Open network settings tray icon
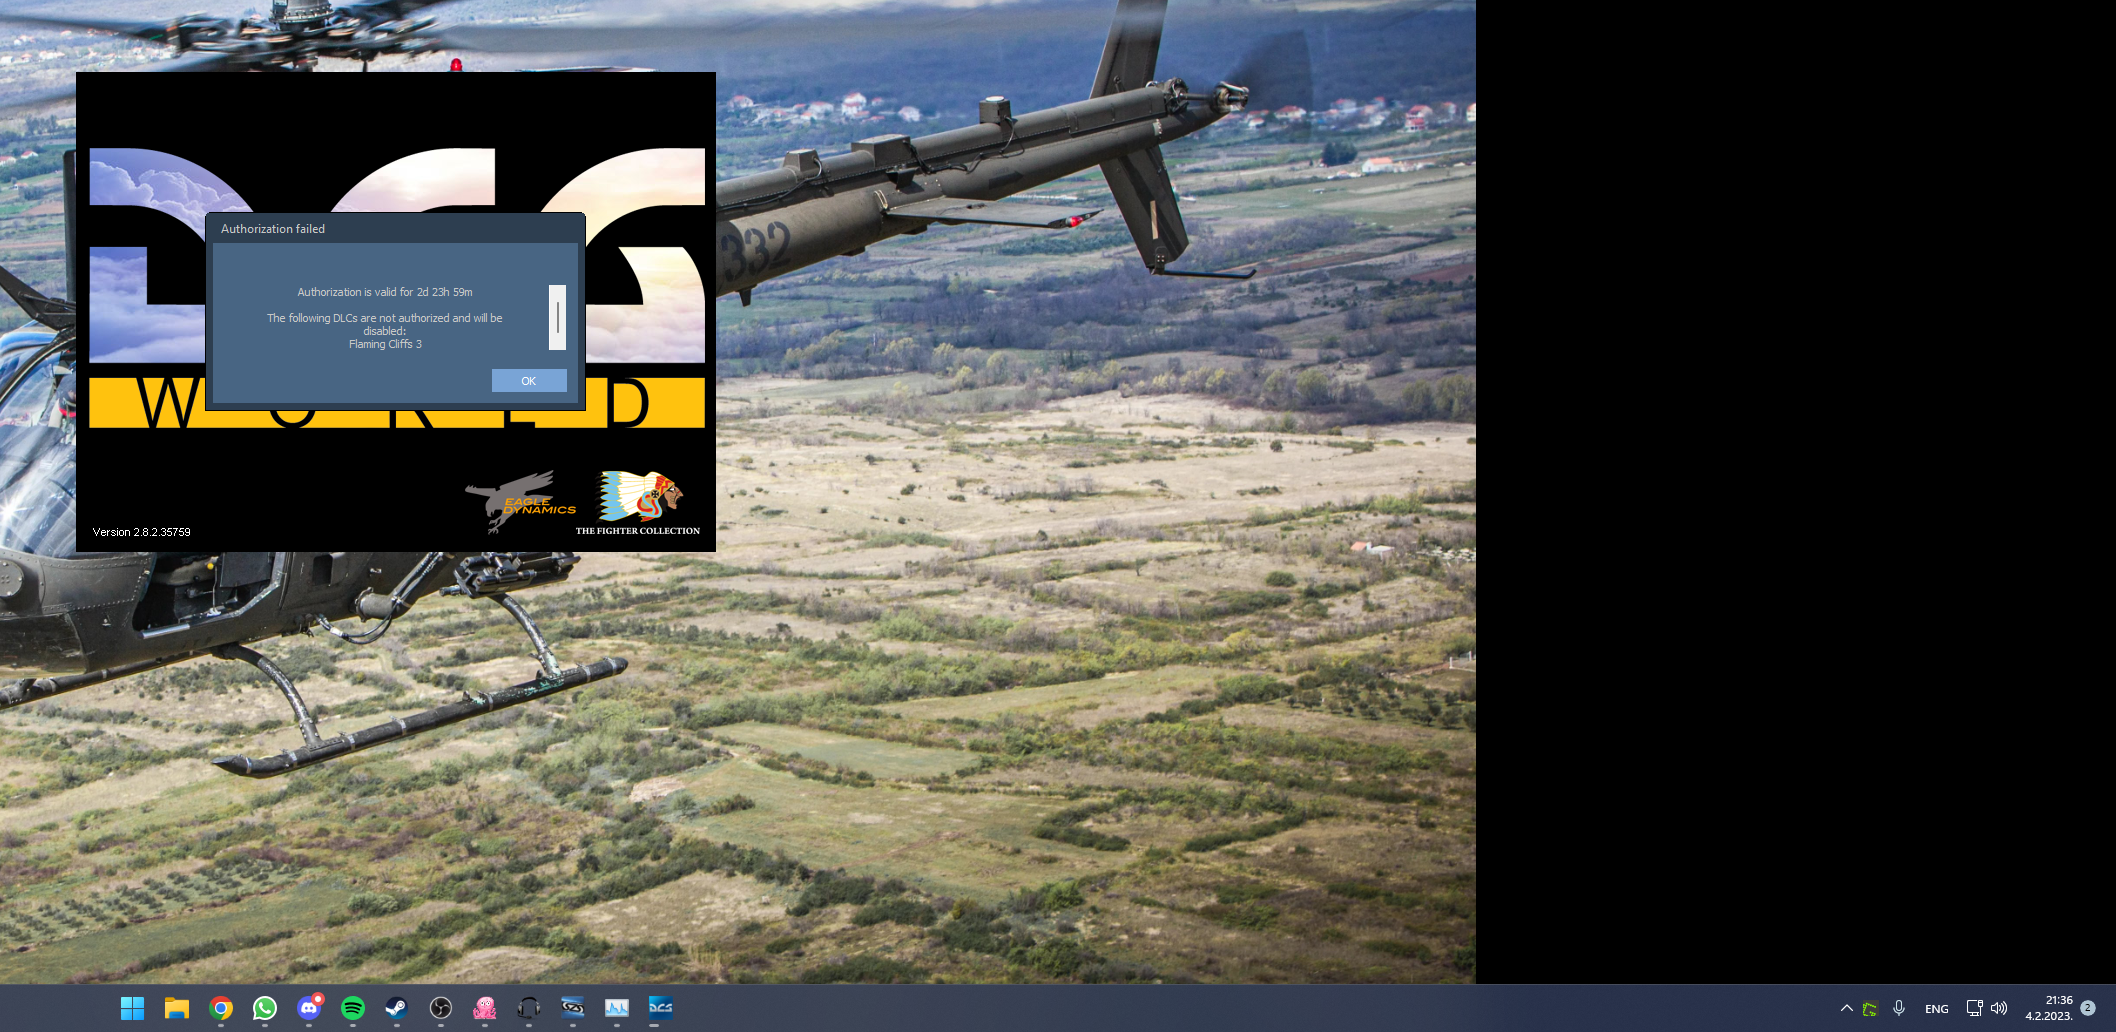The height and width of the screenshot is (1032, 2116). [1974, 1008]
